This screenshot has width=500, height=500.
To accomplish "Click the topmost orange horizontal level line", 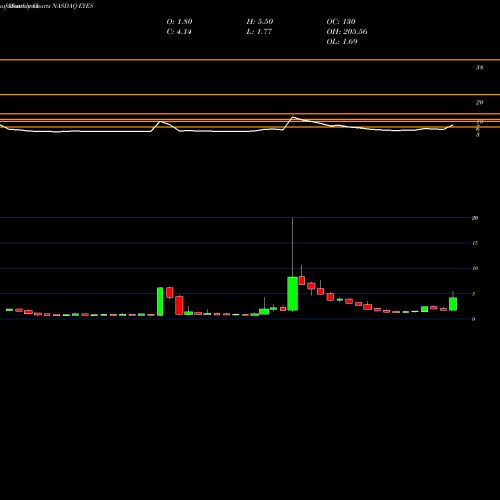I will pyautogui.click(x=250, y=60).
